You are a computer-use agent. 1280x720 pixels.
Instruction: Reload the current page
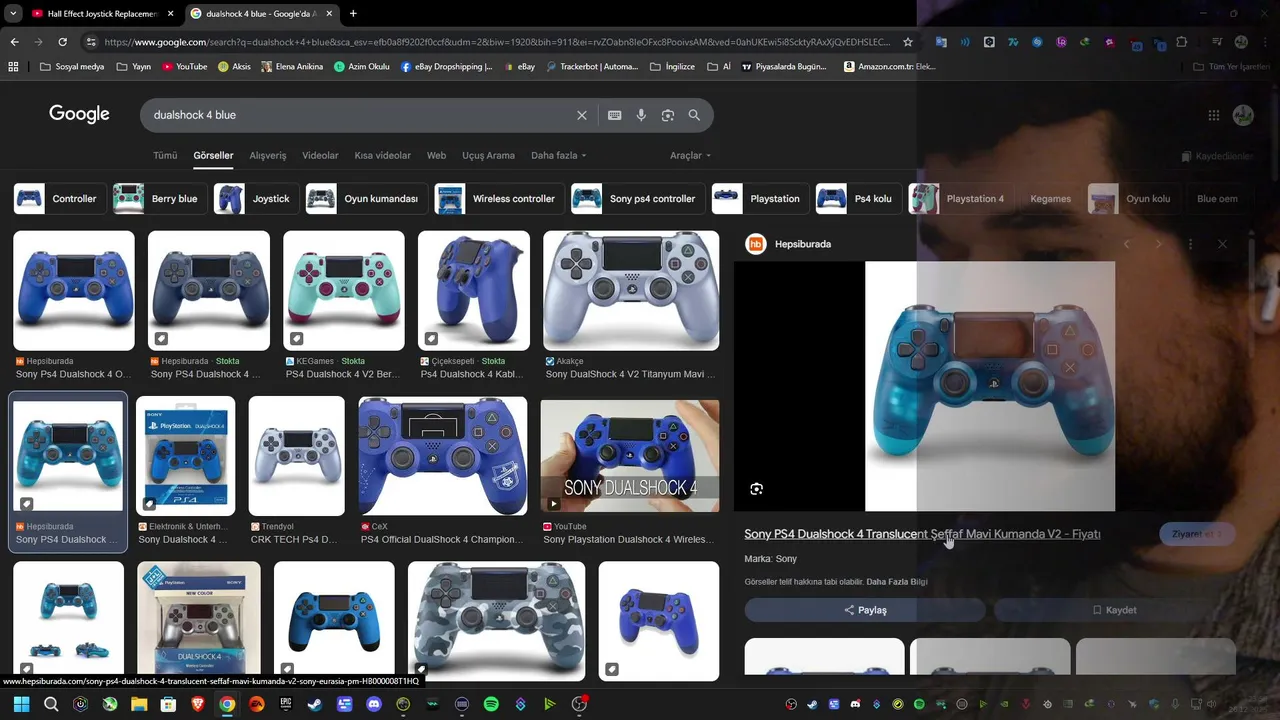point(62,42)
